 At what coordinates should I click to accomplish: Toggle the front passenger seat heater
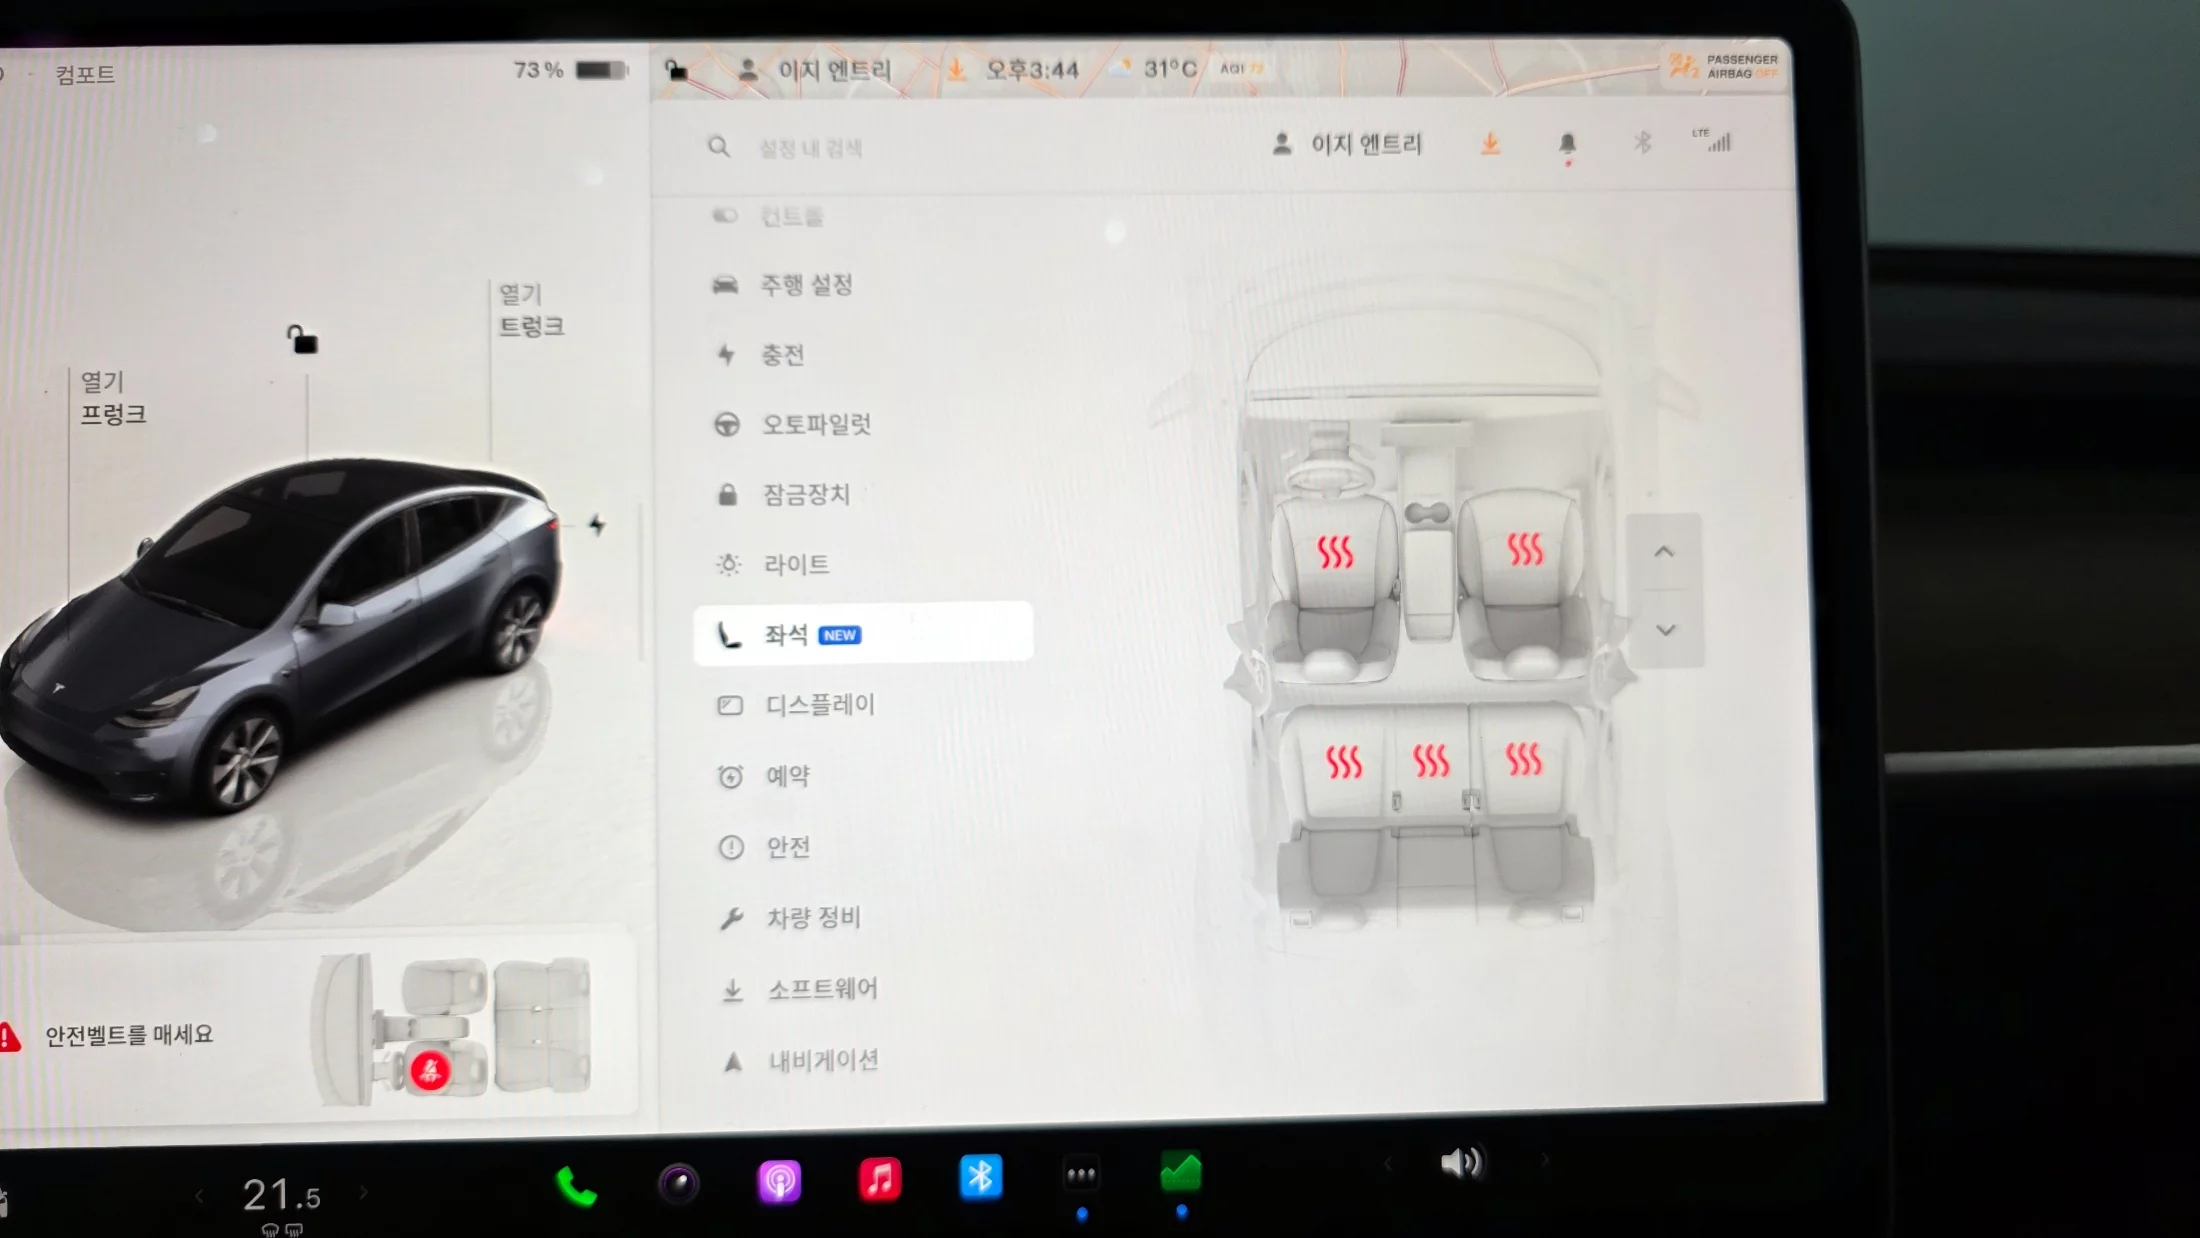pyautogui.click(x=1525, y=548)
